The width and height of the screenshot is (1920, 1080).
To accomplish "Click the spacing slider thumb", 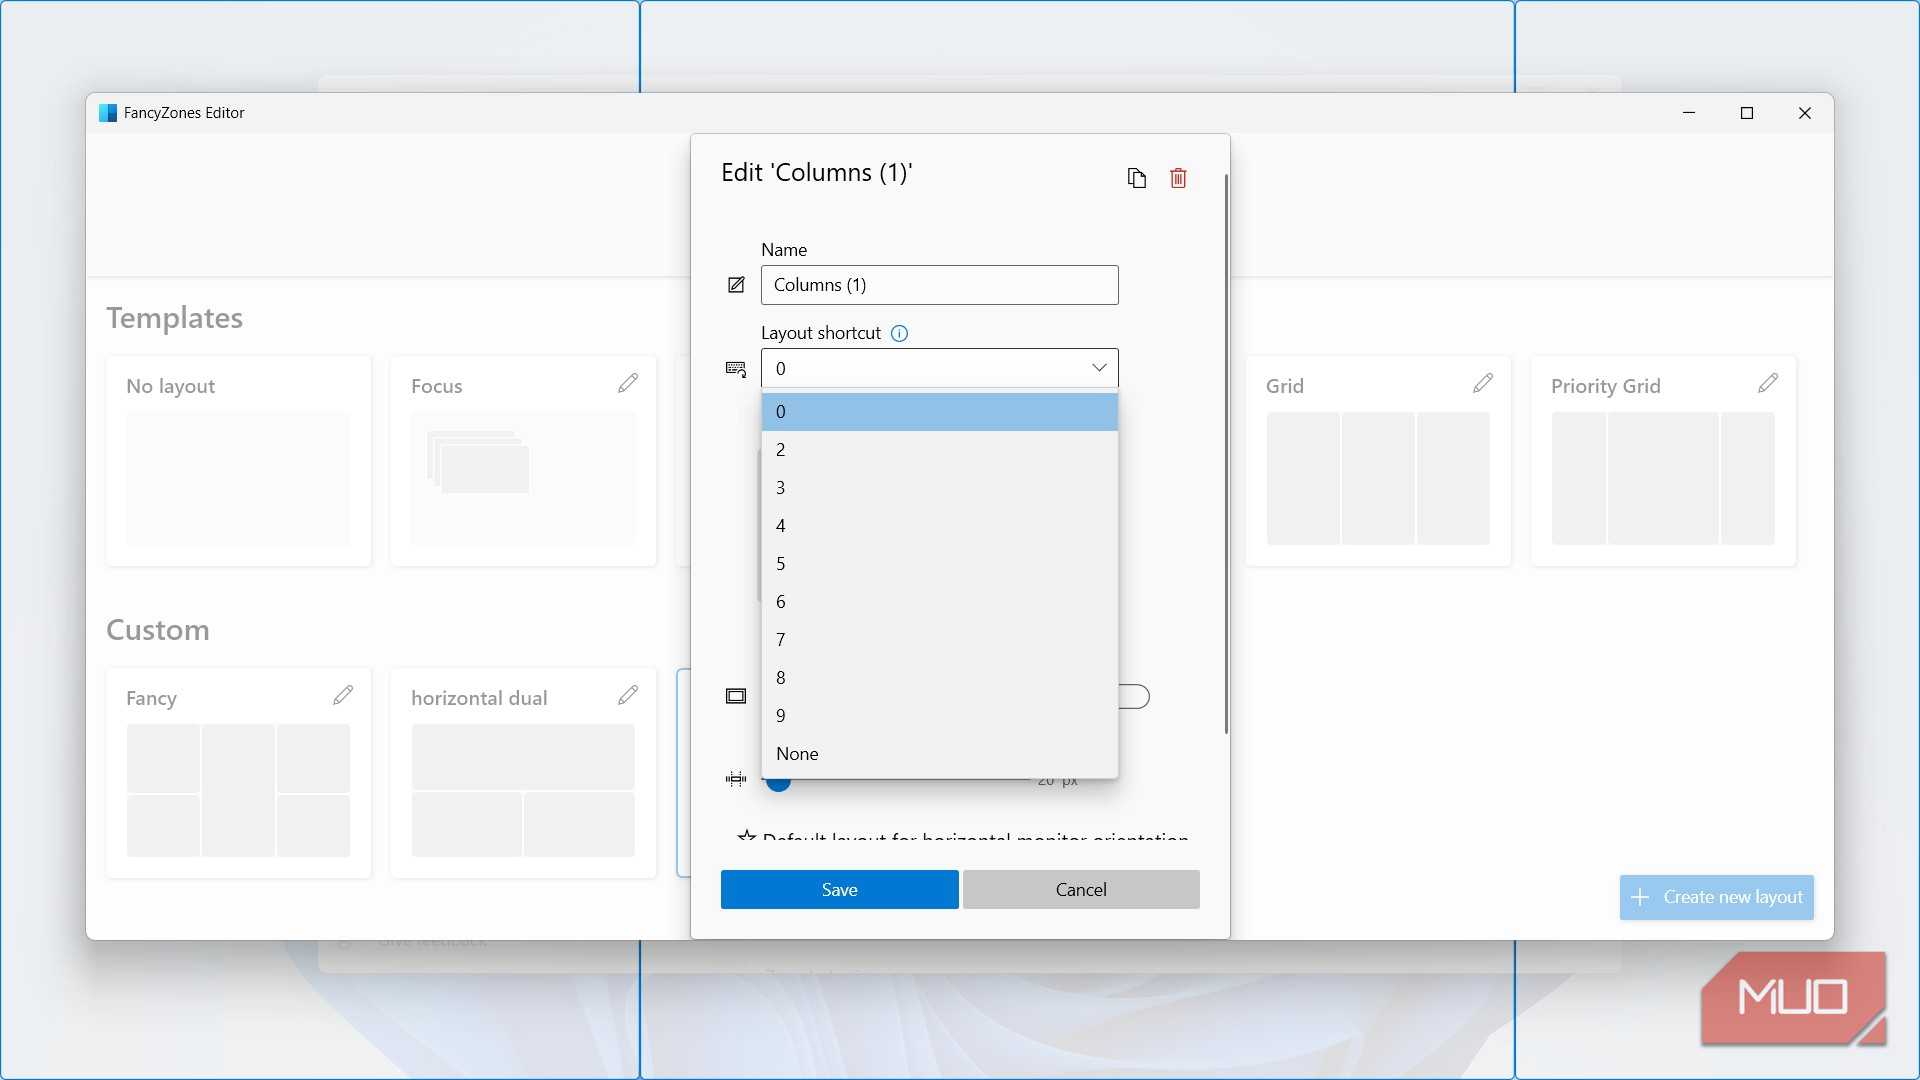I will 778,783.
